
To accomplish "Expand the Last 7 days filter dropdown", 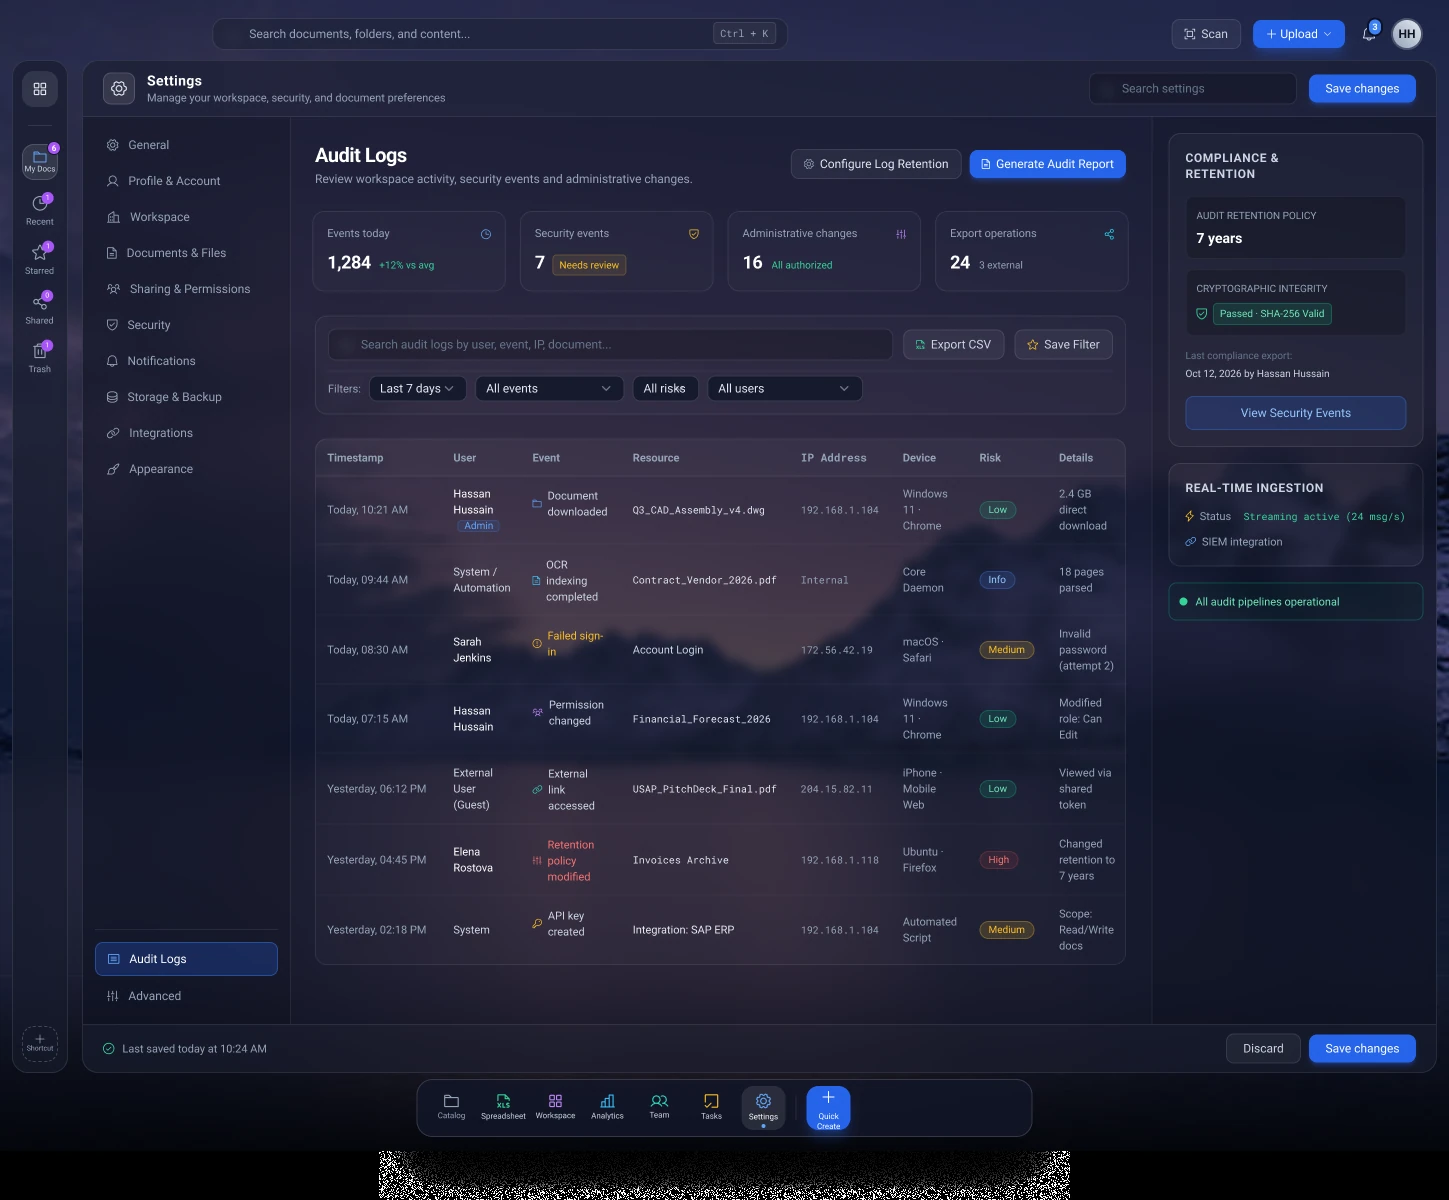I will pos(417,389).
